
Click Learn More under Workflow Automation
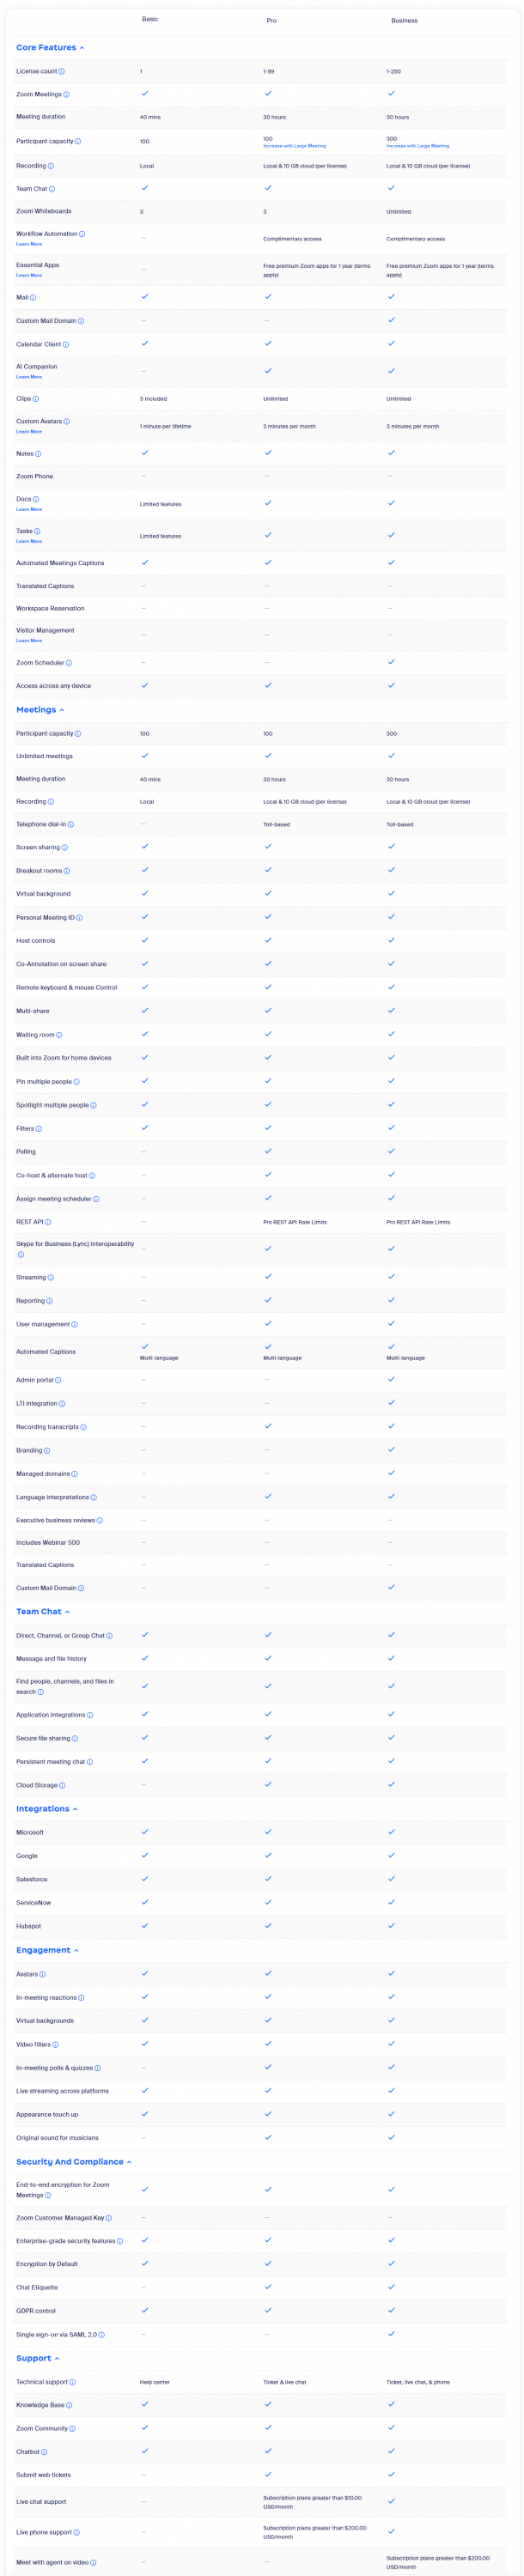click(x=29, y=244)
